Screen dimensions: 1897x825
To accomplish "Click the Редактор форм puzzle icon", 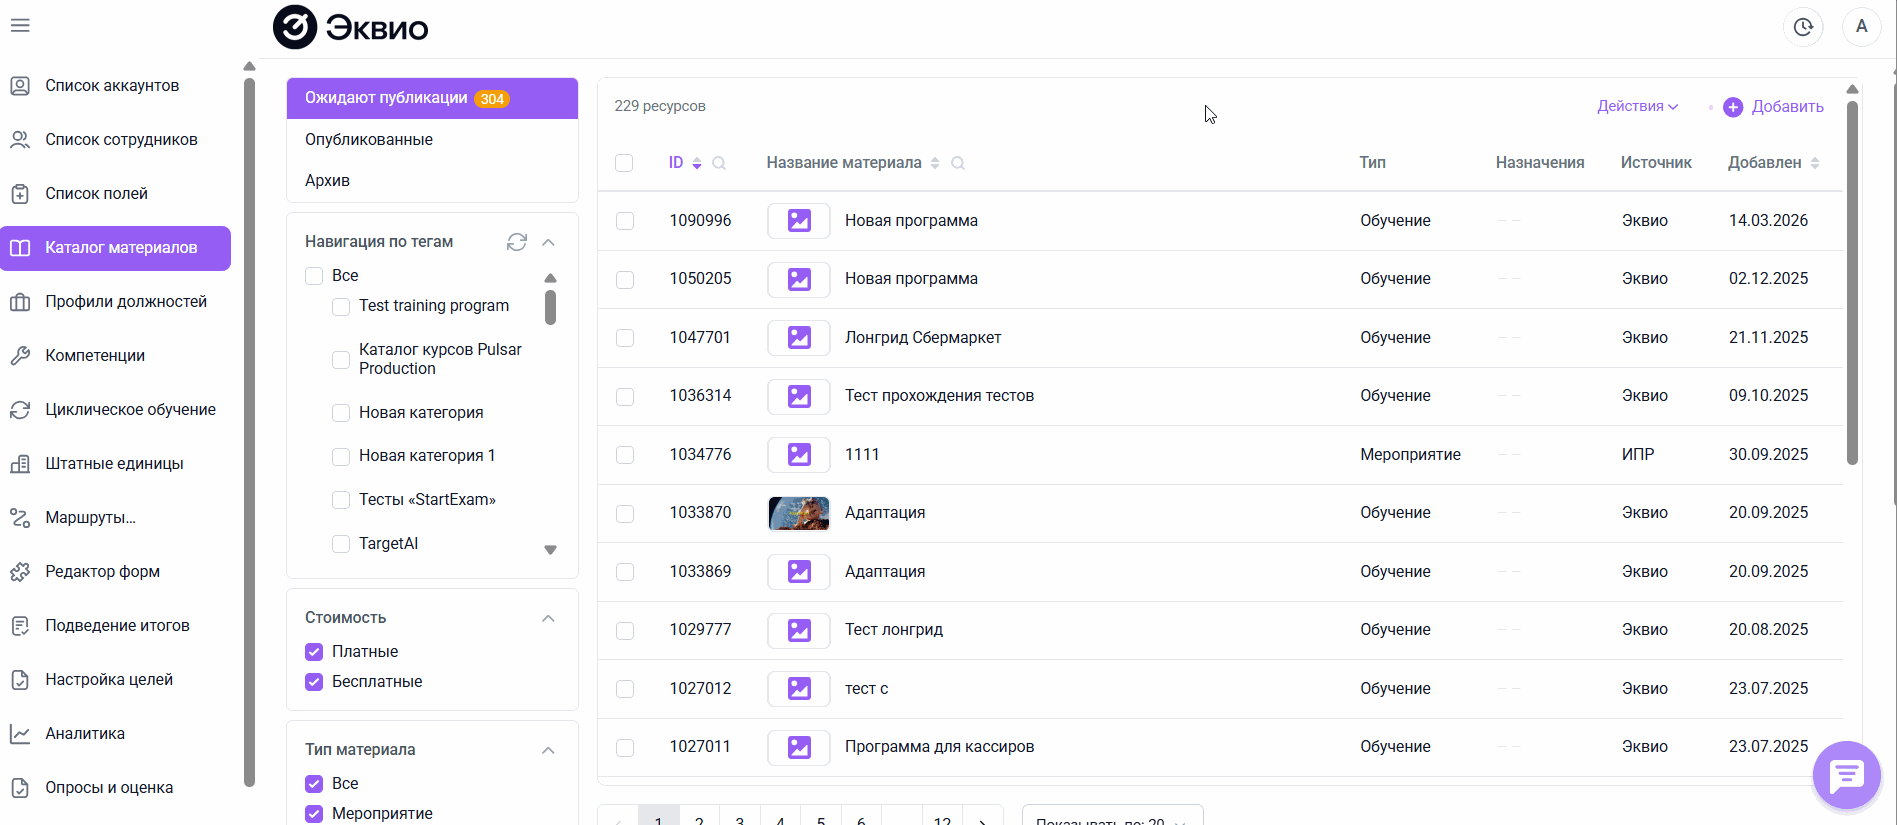I will click(20, 572).
